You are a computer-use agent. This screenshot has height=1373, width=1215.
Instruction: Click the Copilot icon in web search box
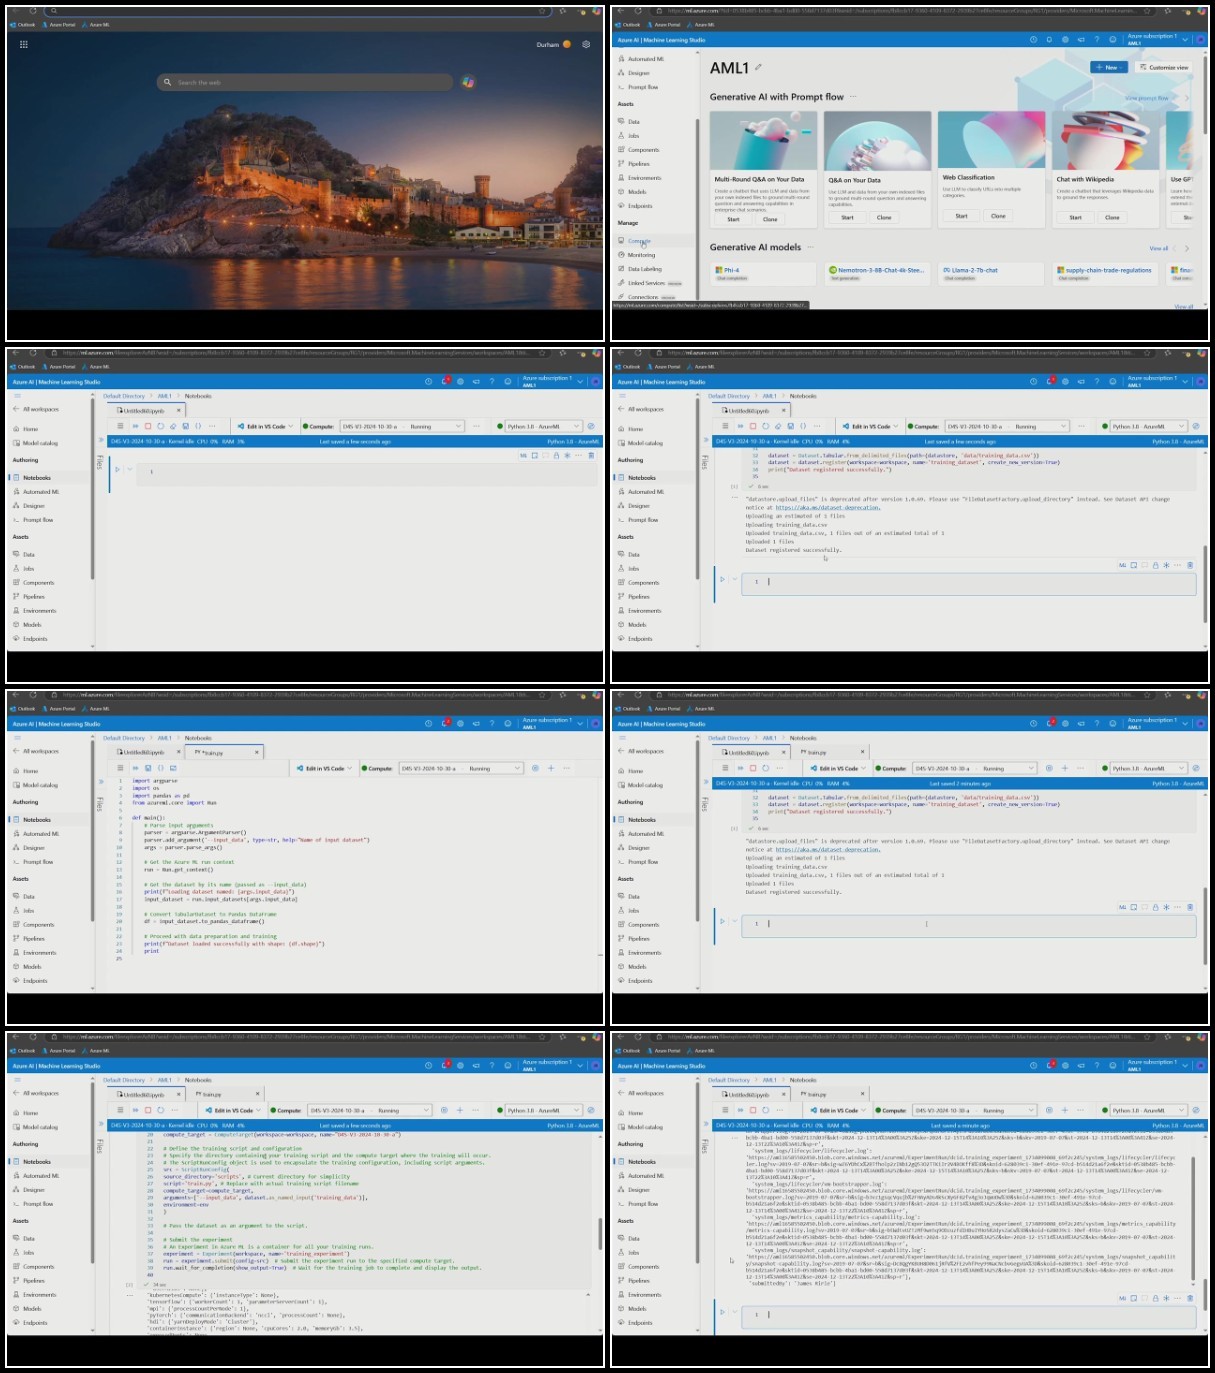pyautogui.click(x=468, y=82)
